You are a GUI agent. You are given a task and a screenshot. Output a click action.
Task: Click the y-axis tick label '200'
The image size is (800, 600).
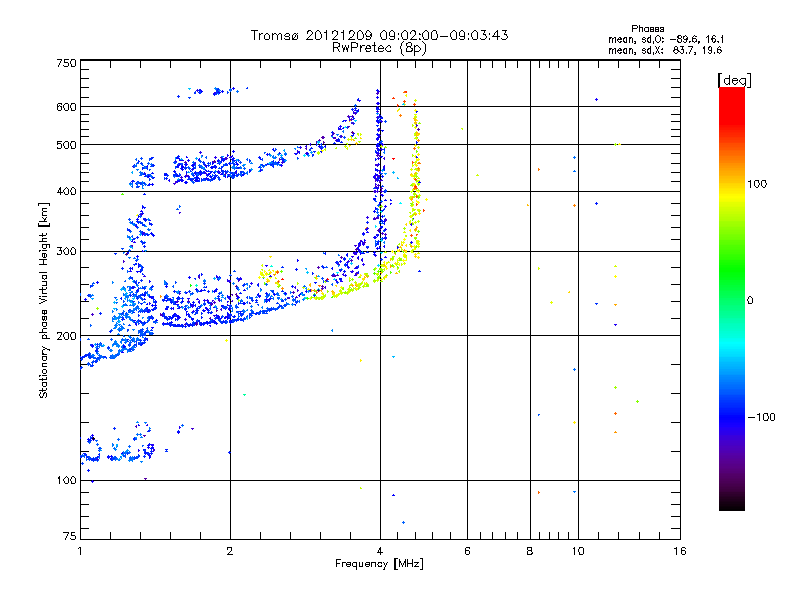coord(66,336)
